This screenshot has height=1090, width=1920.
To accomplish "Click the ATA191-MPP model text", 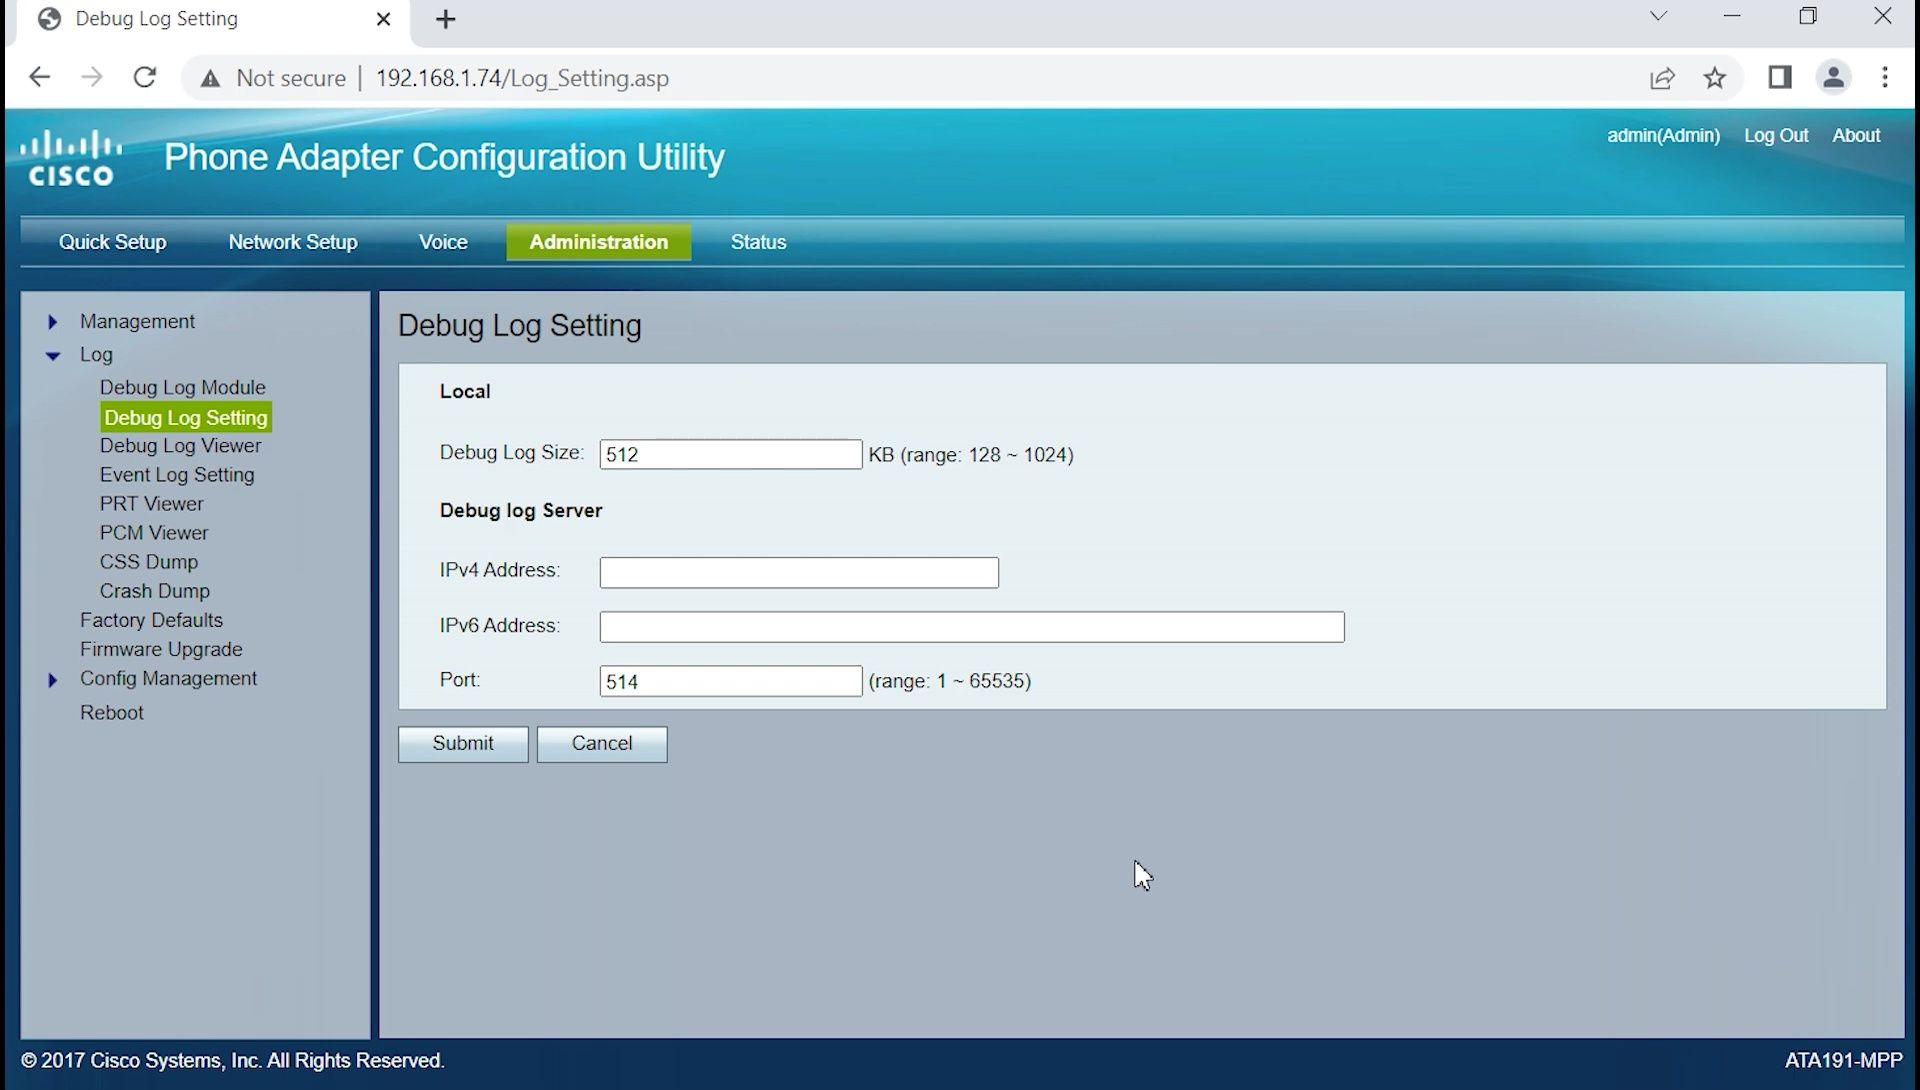I will point(1843,1060).
